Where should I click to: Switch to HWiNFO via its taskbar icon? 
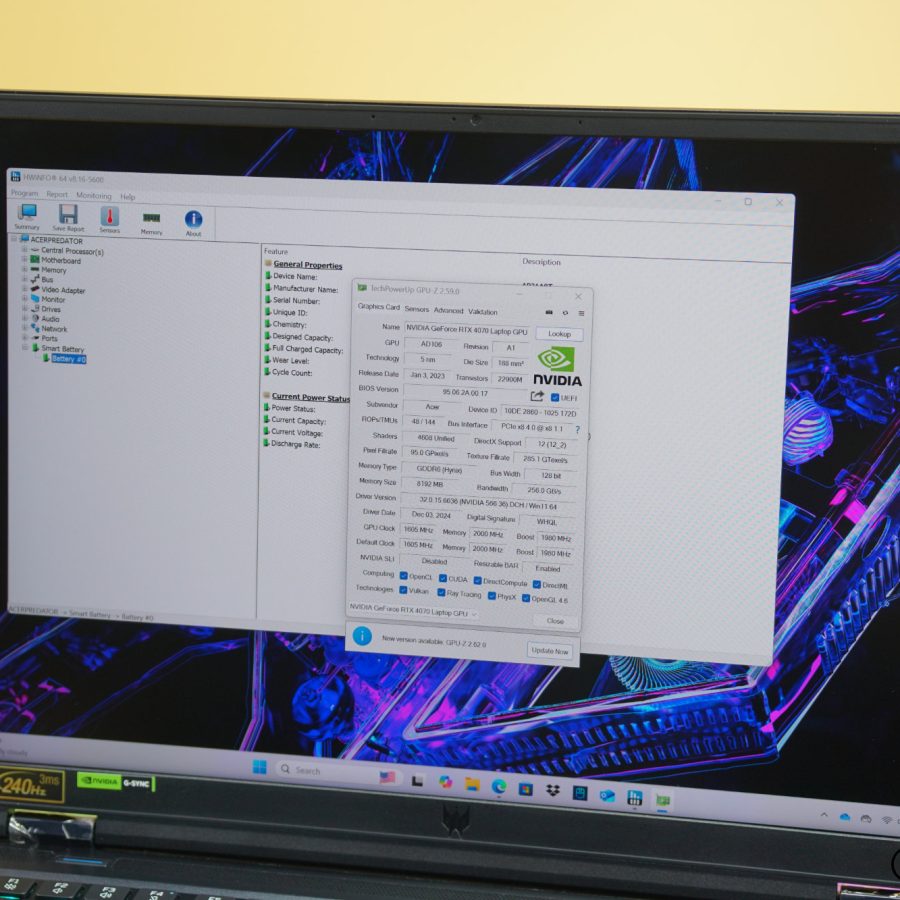click(x=634, y=797)
